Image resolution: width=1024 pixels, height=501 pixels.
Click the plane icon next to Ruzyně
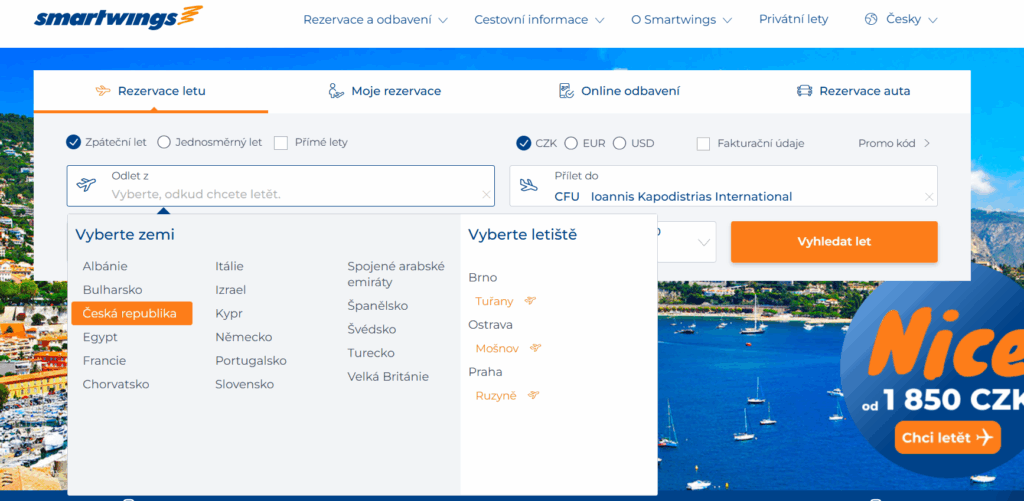coord(534,395)
